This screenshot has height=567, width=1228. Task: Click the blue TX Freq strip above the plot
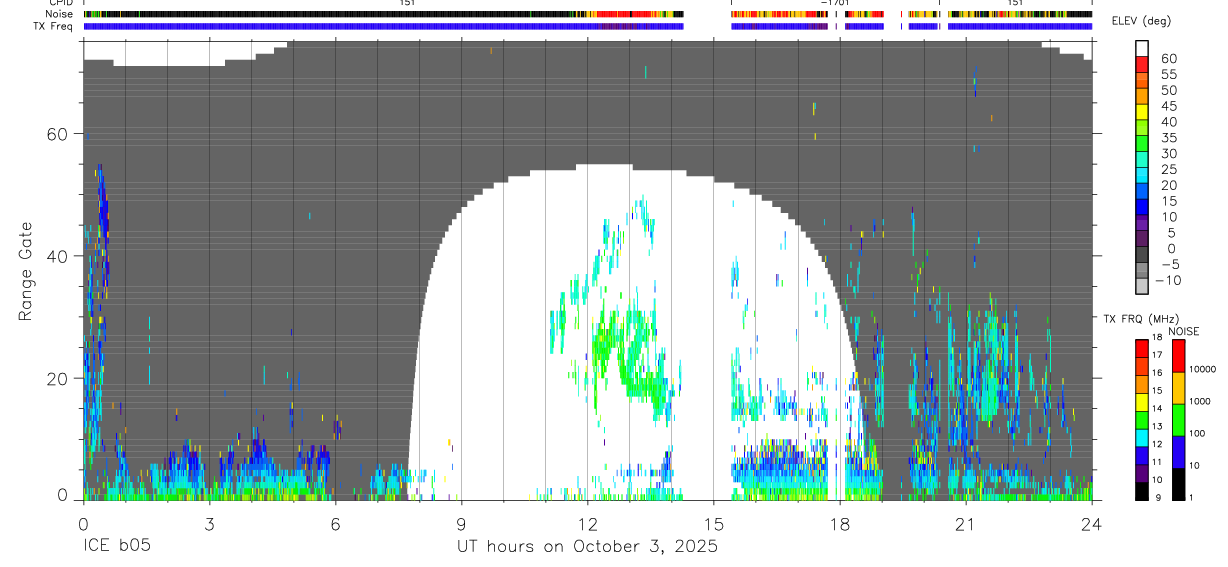point(587,26)
